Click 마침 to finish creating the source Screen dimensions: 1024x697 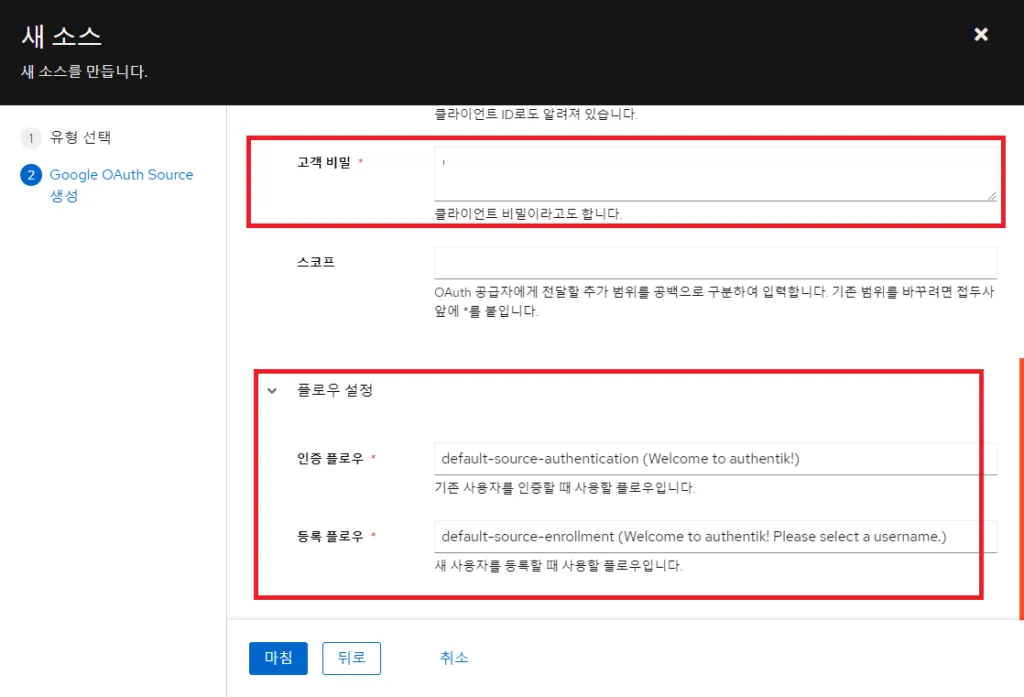tap(278, 658)
